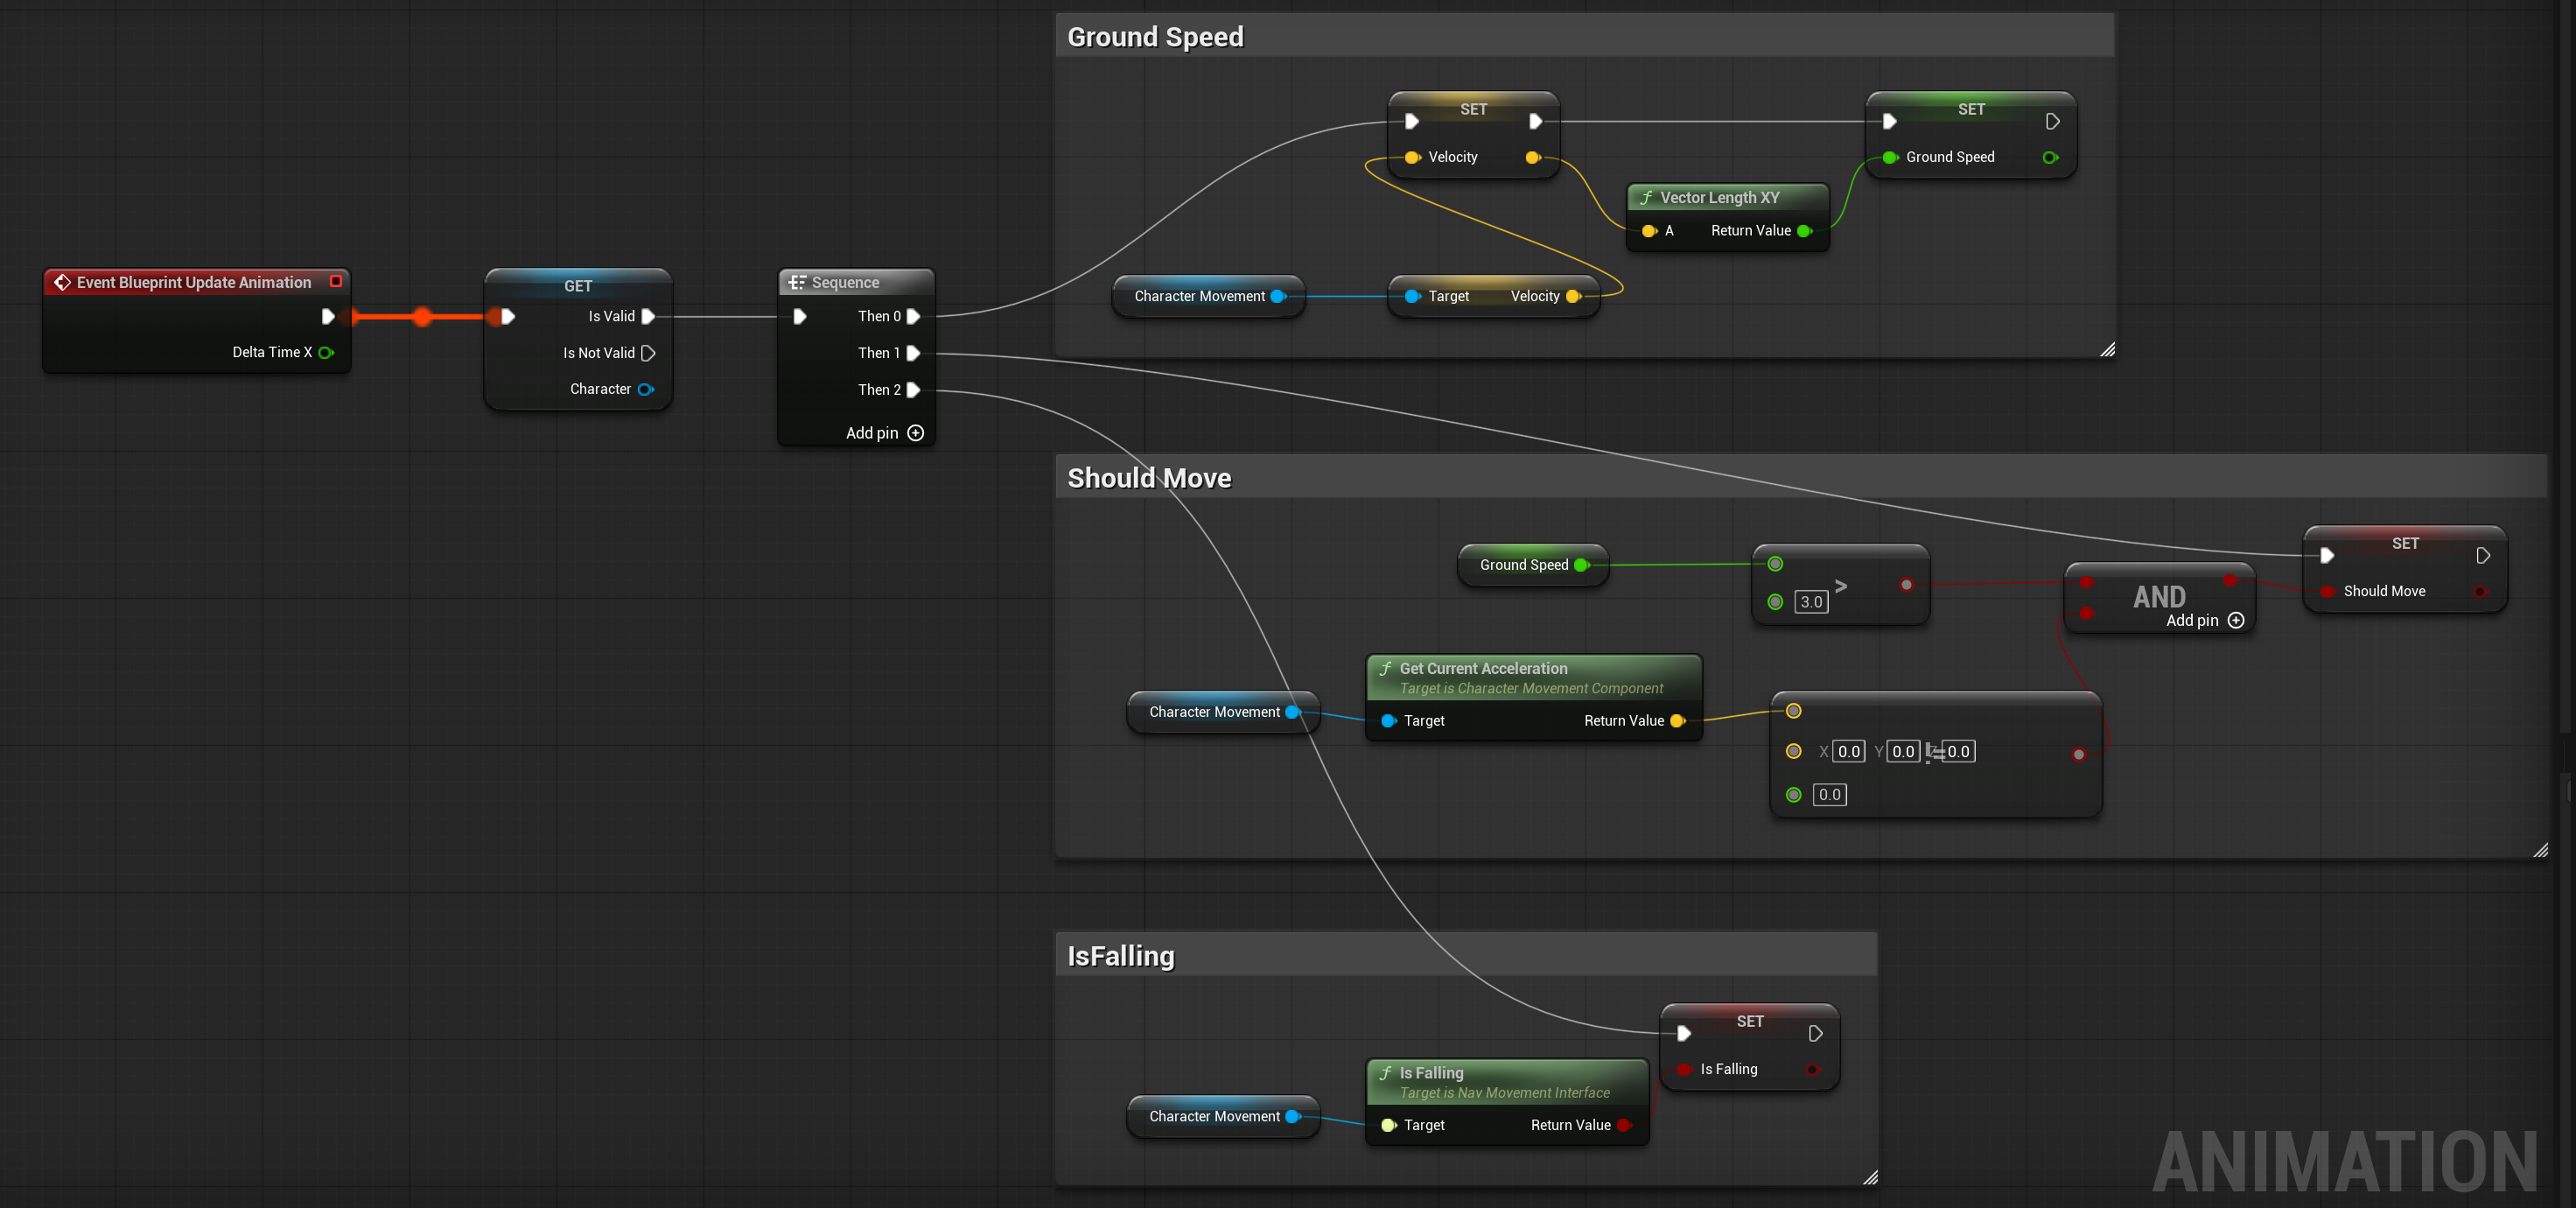
Task: Click the Is Valid exec pin on GET node
Action: 647,317
